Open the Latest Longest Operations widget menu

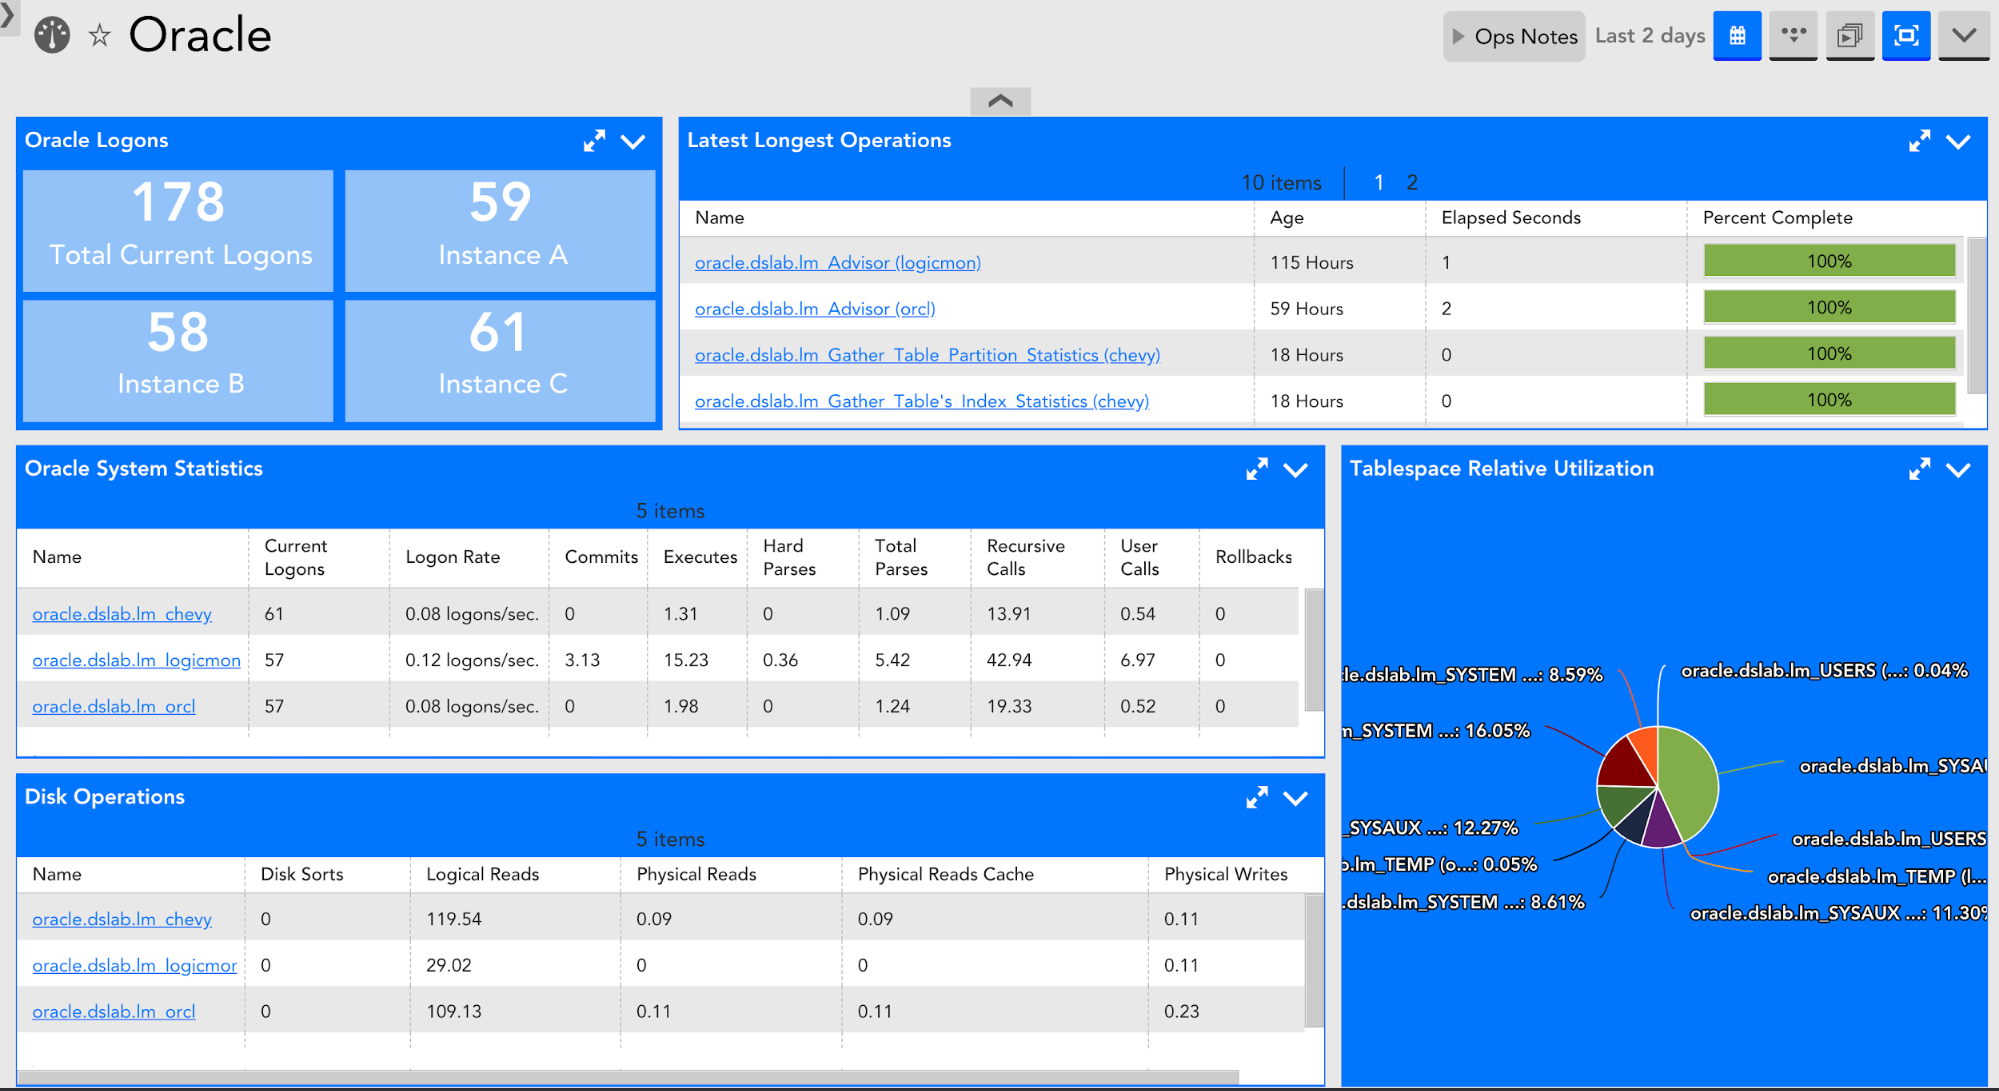pyautogui.click(x=1958, y=142)
